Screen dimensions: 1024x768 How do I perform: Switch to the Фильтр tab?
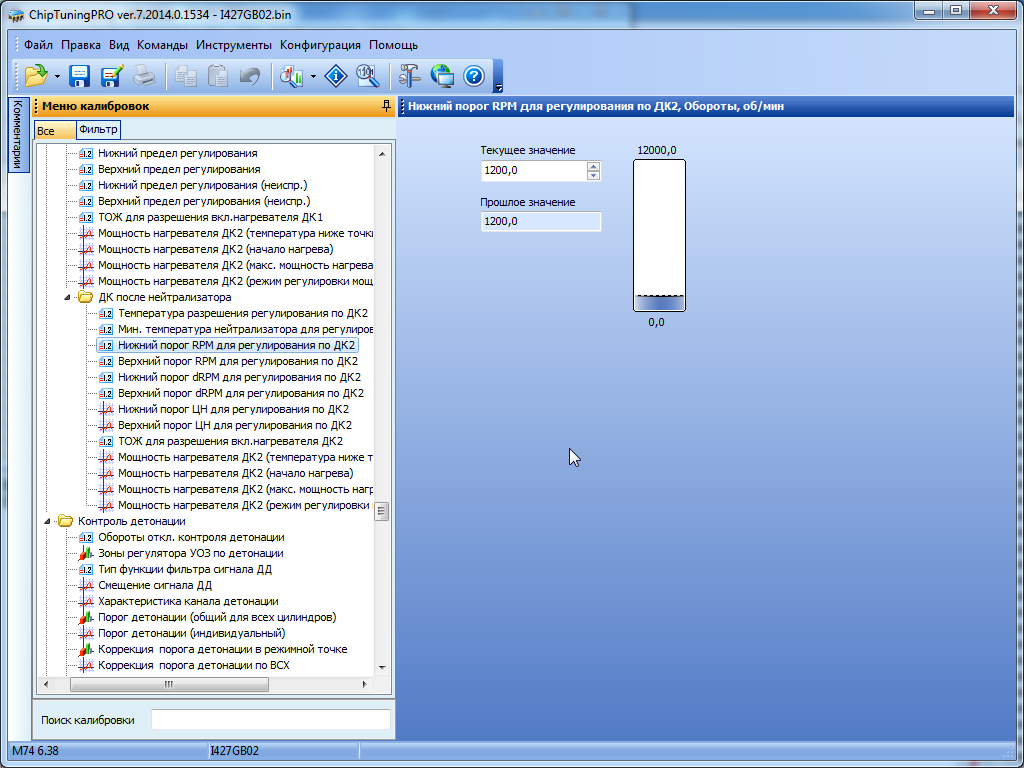pos(97,130)
